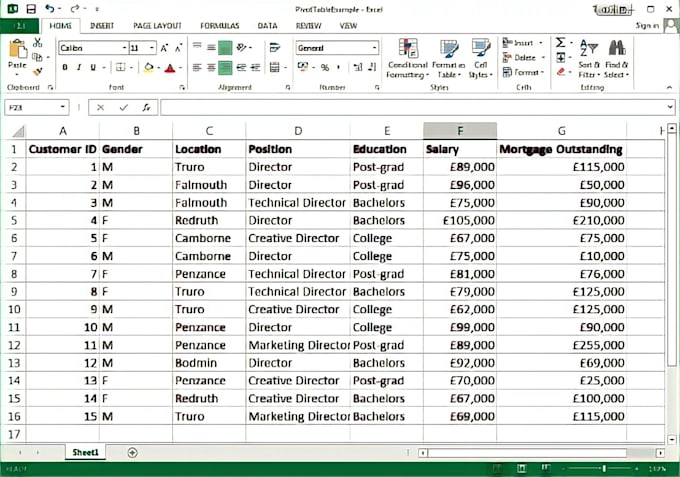
Task: Click the Save icon in quick access toolbar
Action: [31, 8]
